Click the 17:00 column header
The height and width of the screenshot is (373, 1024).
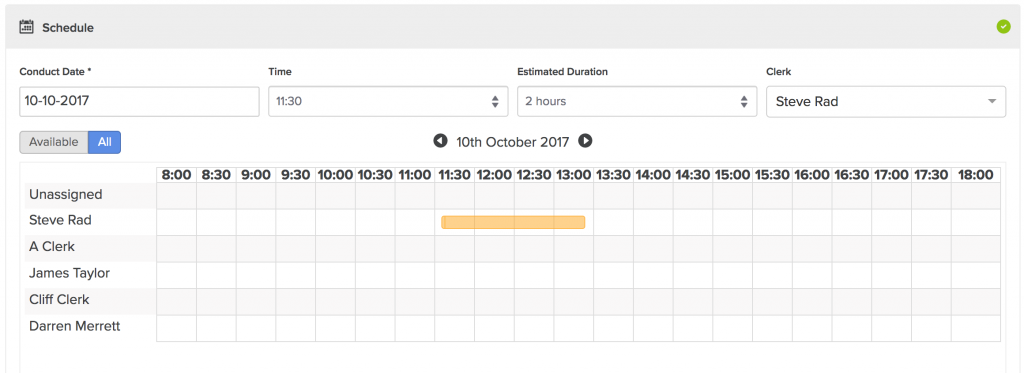(x=892, y=175)
